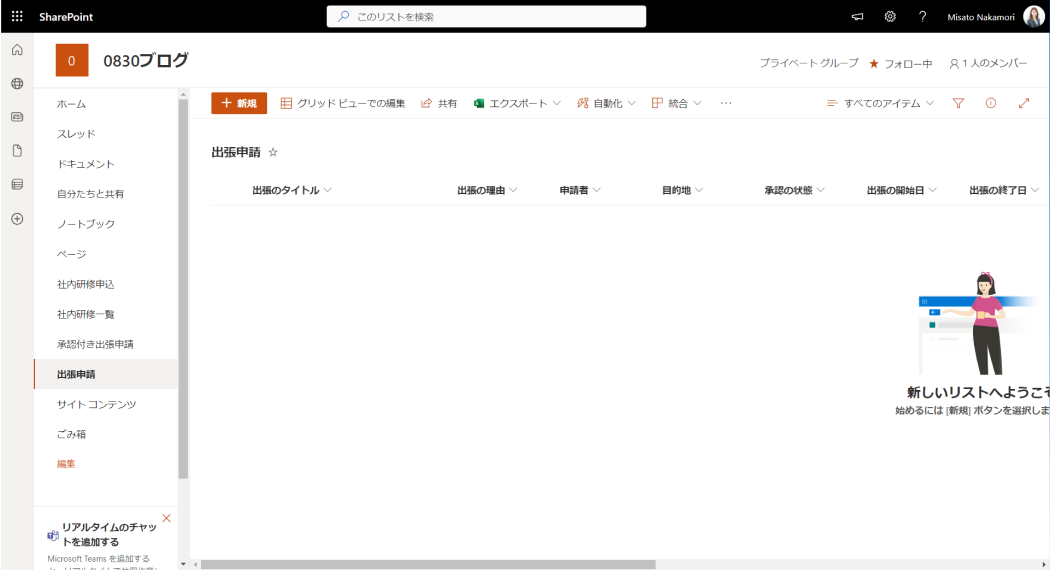Open the more commands ellipsis menu

tap(726, 103)
